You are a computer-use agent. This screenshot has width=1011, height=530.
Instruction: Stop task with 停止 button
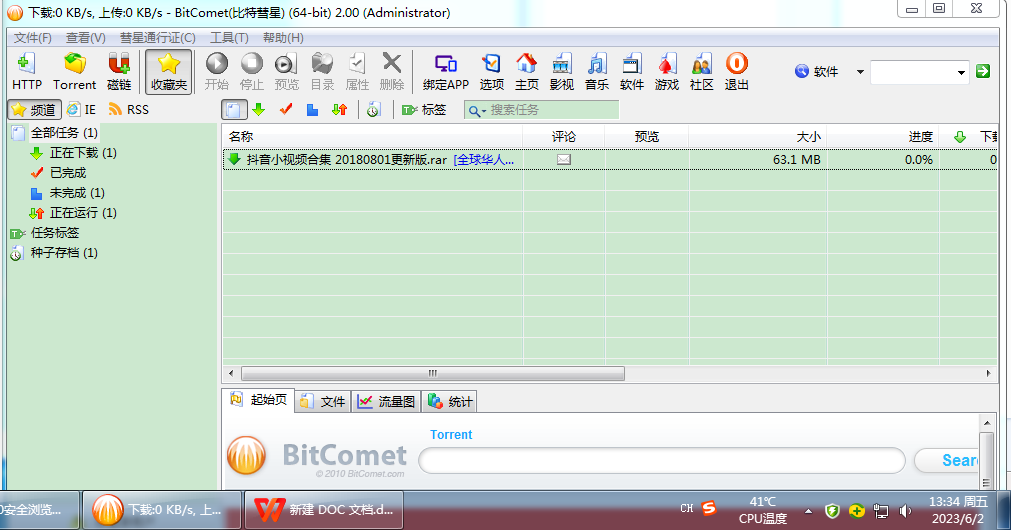coord(251,72)
